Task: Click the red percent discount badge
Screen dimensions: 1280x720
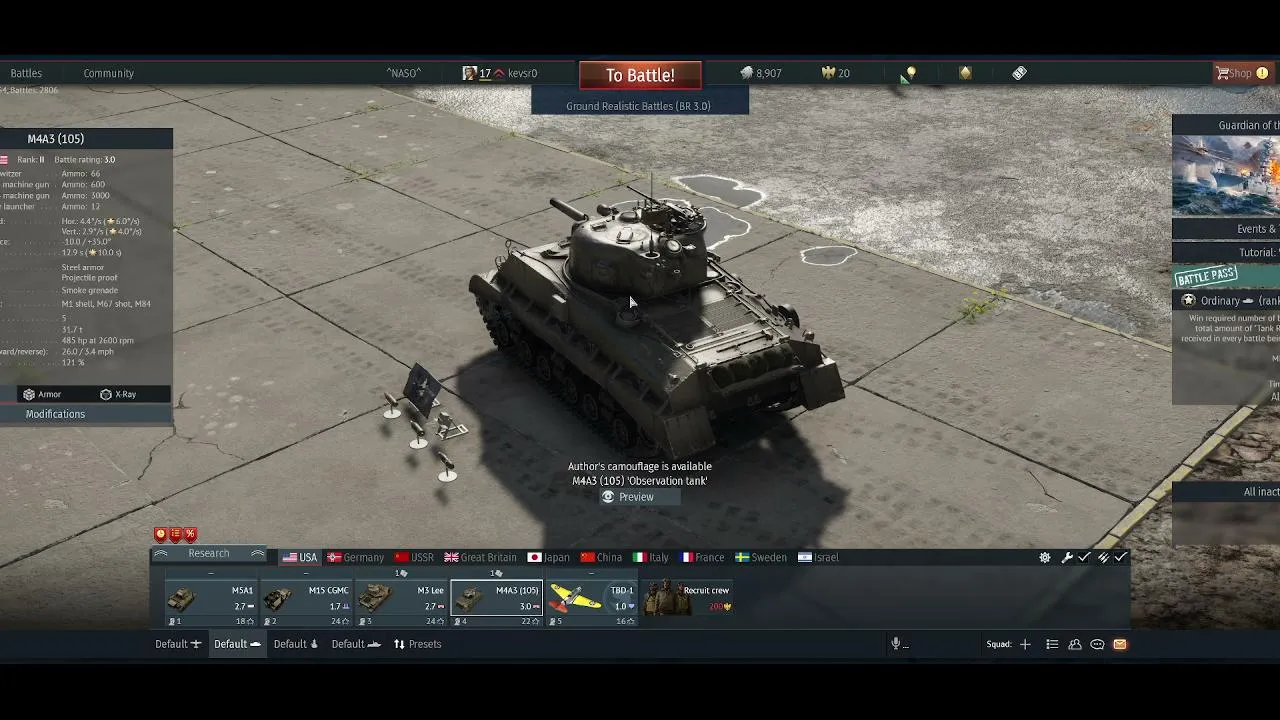Action: pyautogui.click(x=190, y=534)
